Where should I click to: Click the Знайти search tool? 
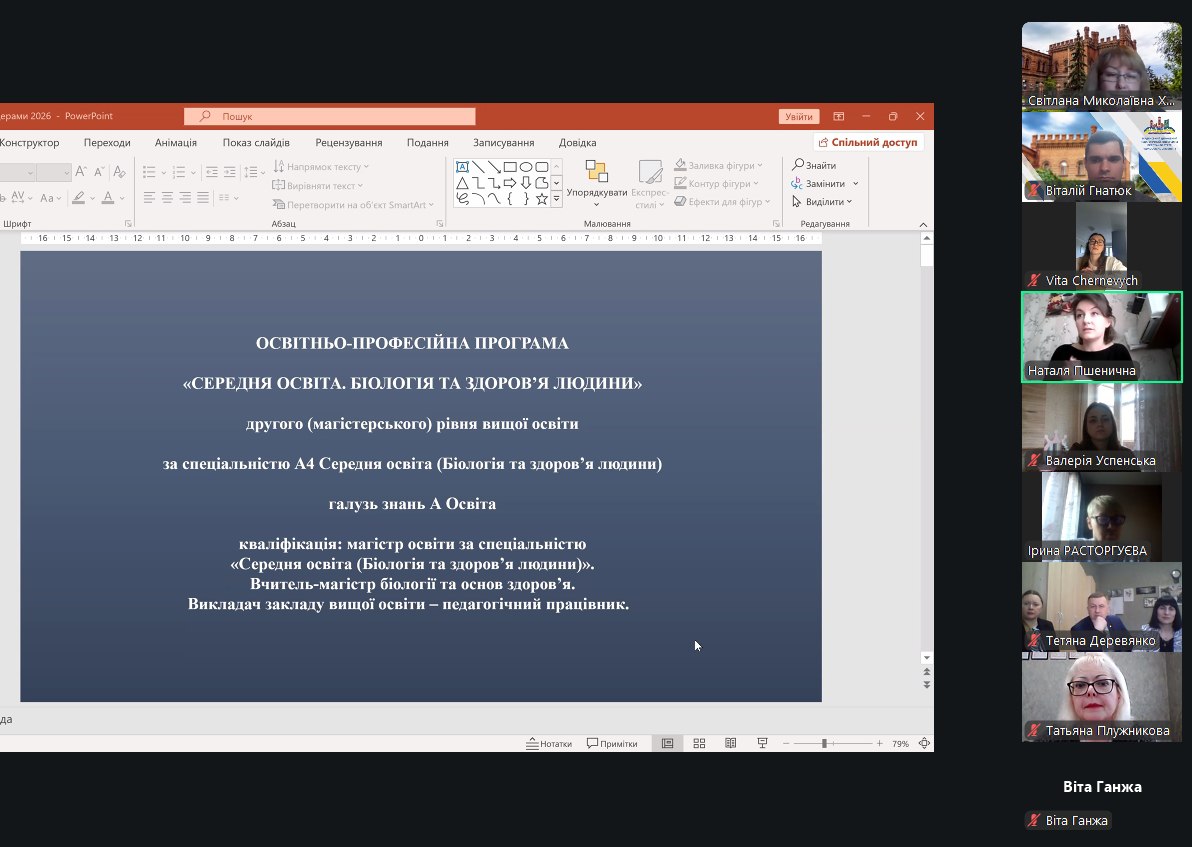click(815, 165)
